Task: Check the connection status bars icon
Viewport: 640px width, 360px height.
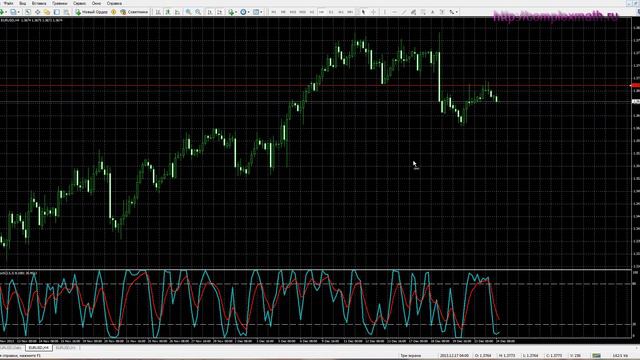Action: point(596,356)
